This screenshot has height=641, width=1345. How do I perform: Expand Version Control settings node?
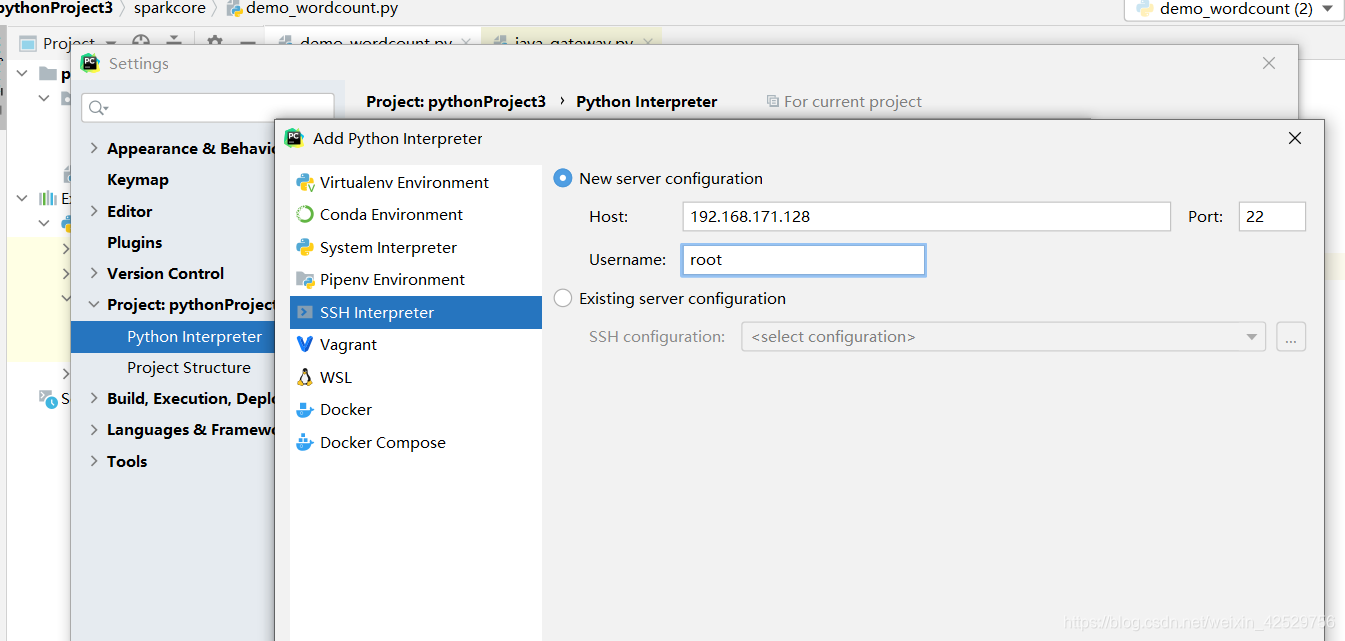point(94,274)
